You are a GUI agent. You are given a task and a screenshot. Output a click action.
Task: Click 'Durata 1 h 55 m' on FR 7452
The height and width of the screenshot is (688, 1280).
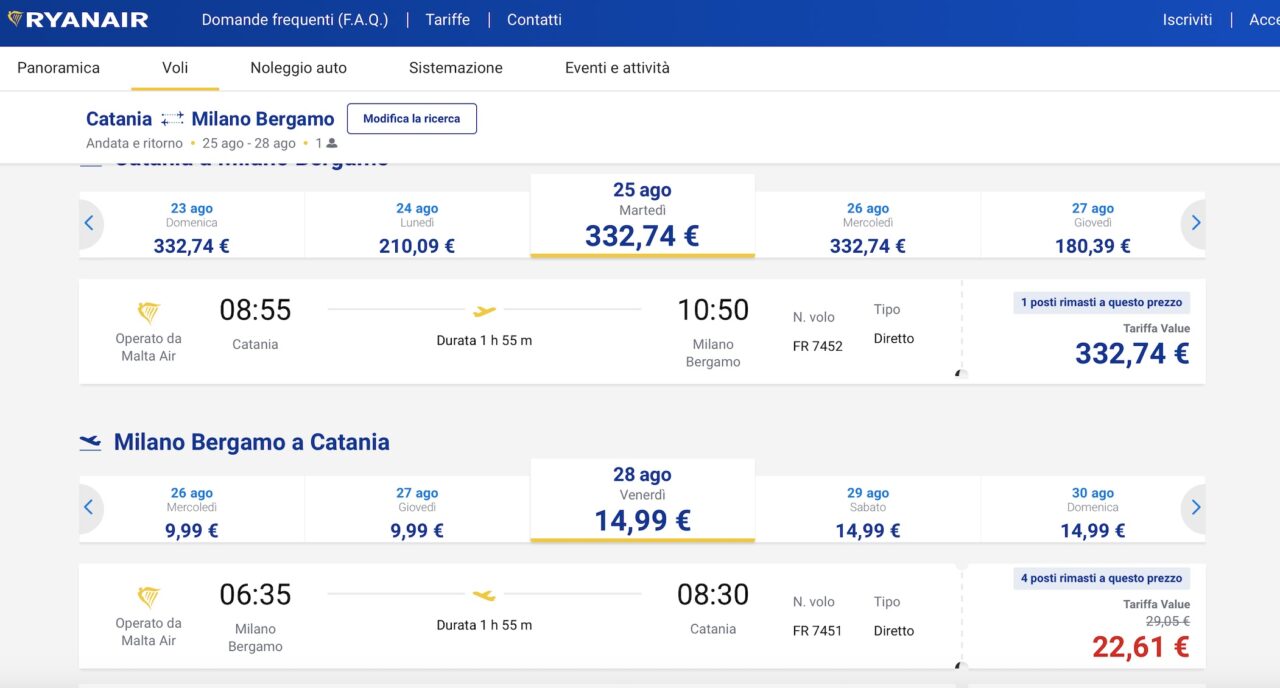pos(484,341)
